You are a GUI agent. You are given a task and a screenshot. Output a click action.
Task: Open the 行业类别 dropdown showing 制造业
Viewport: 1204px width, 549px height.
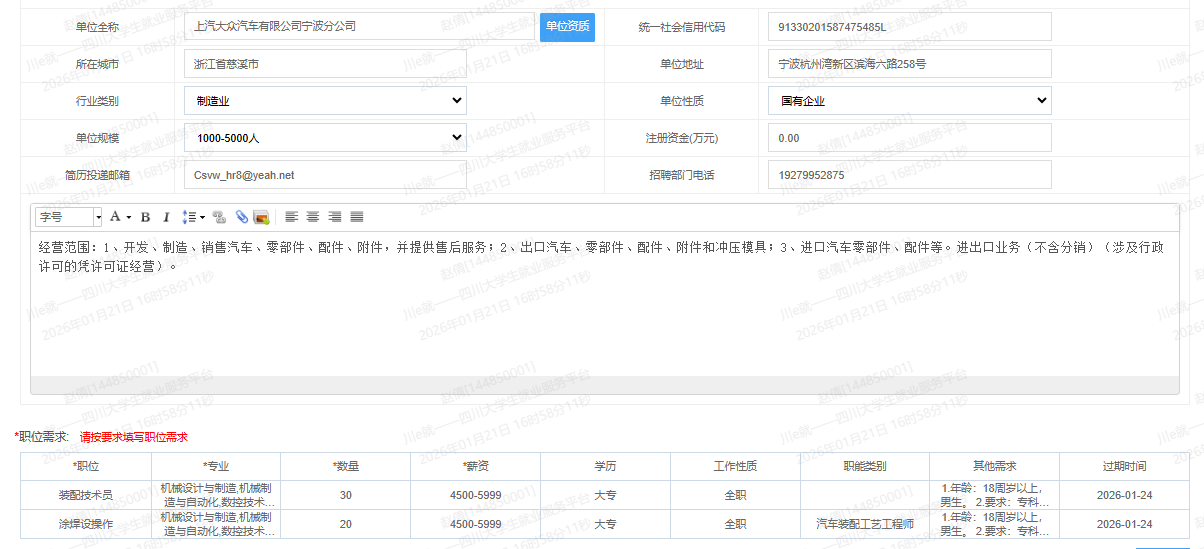[x=325, y=100]
